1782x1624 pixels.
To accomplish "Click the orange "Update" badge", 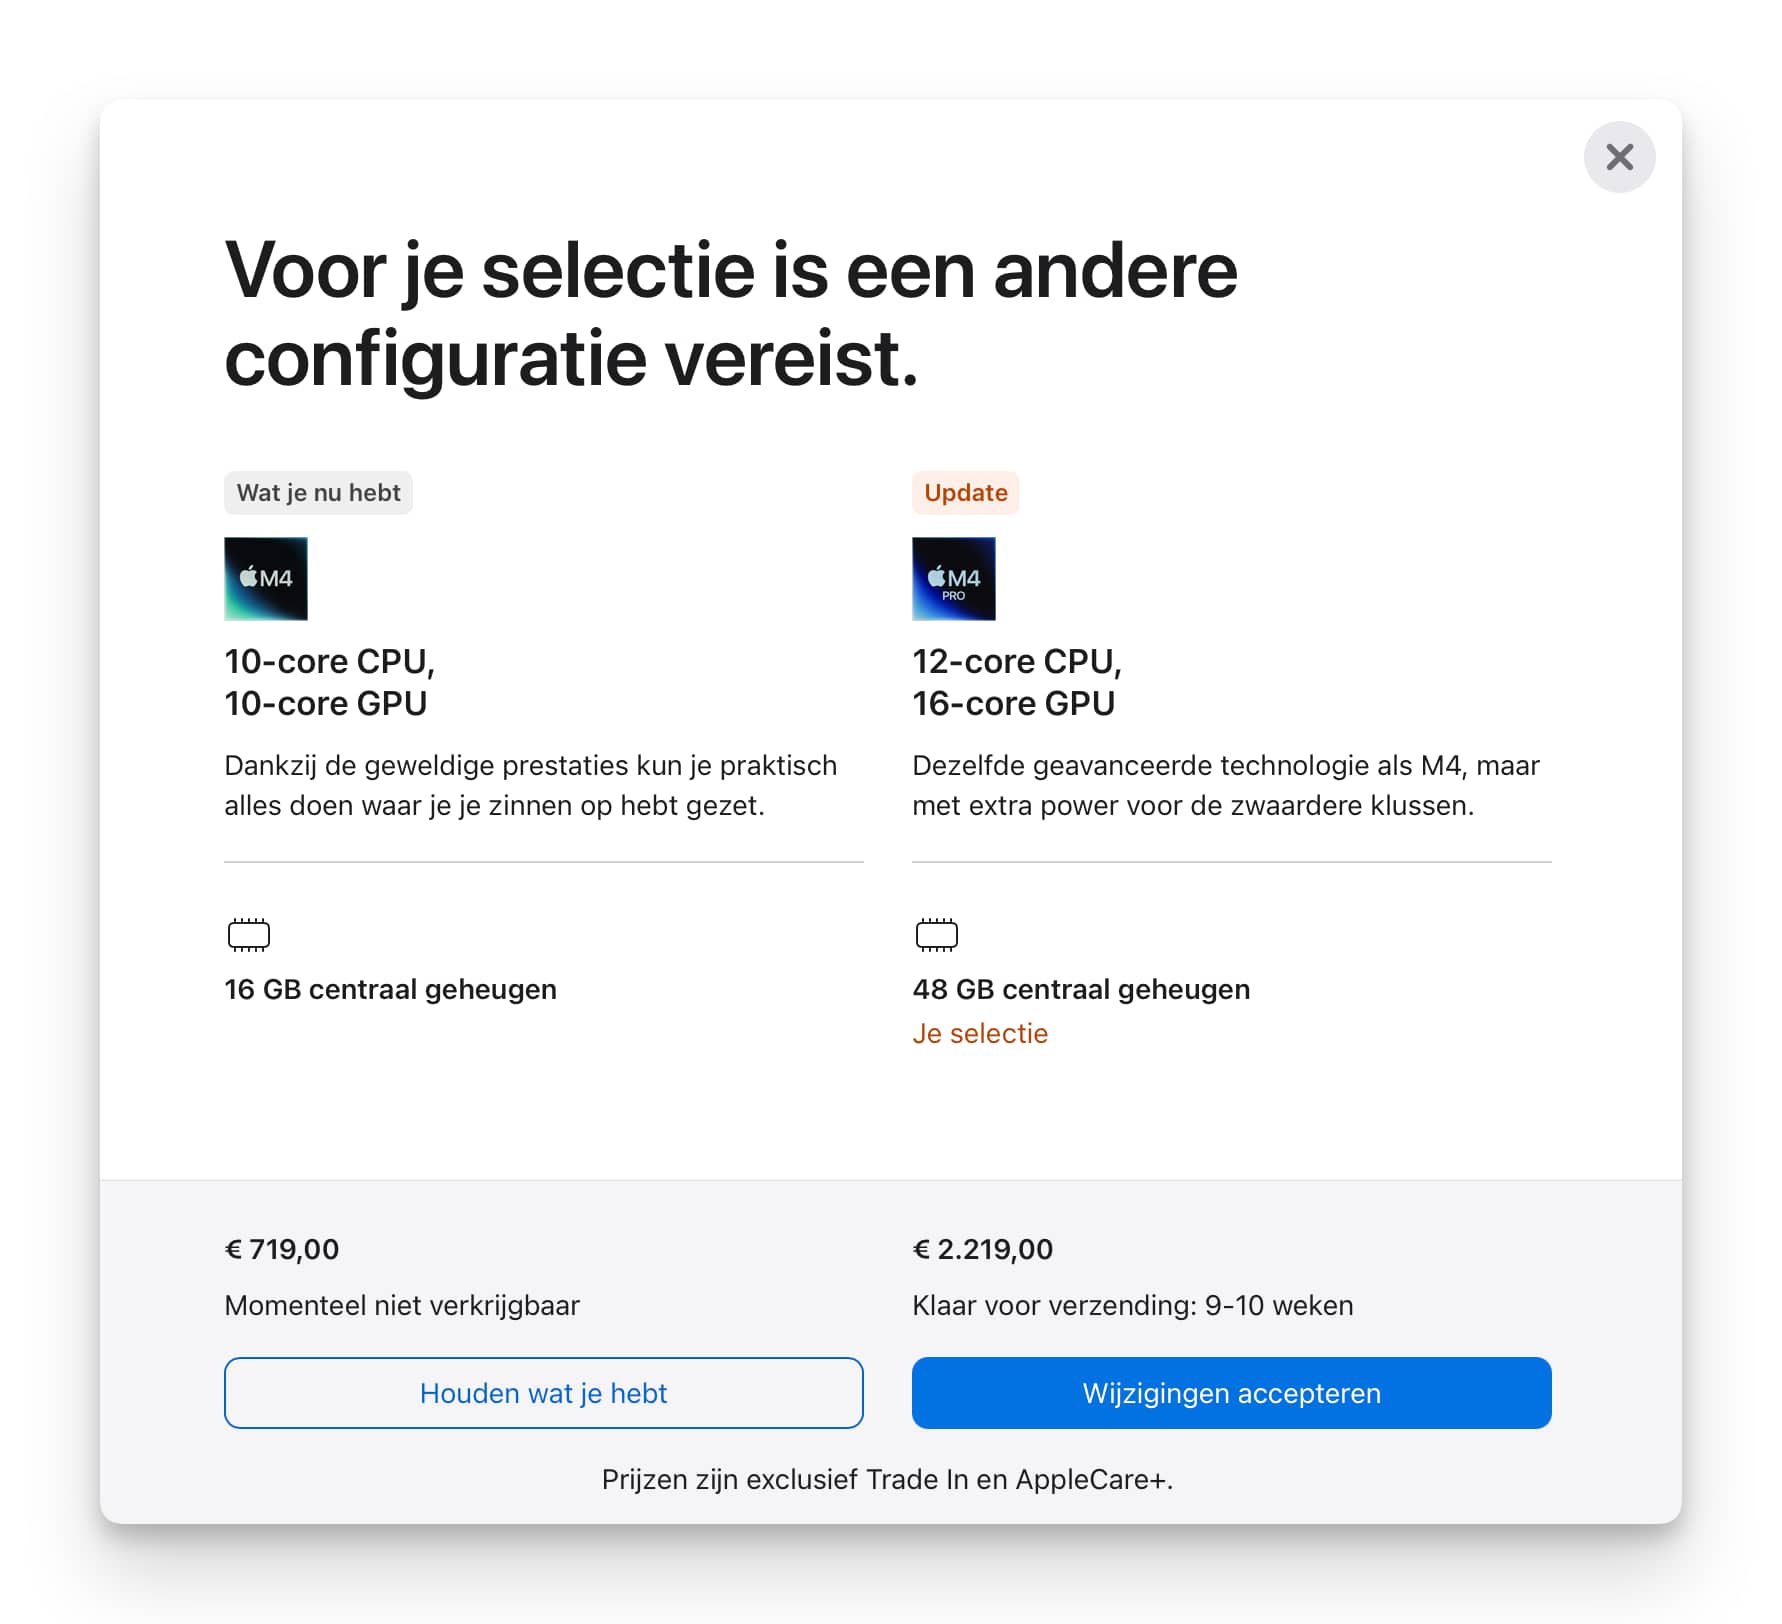I will coord(965,493).
